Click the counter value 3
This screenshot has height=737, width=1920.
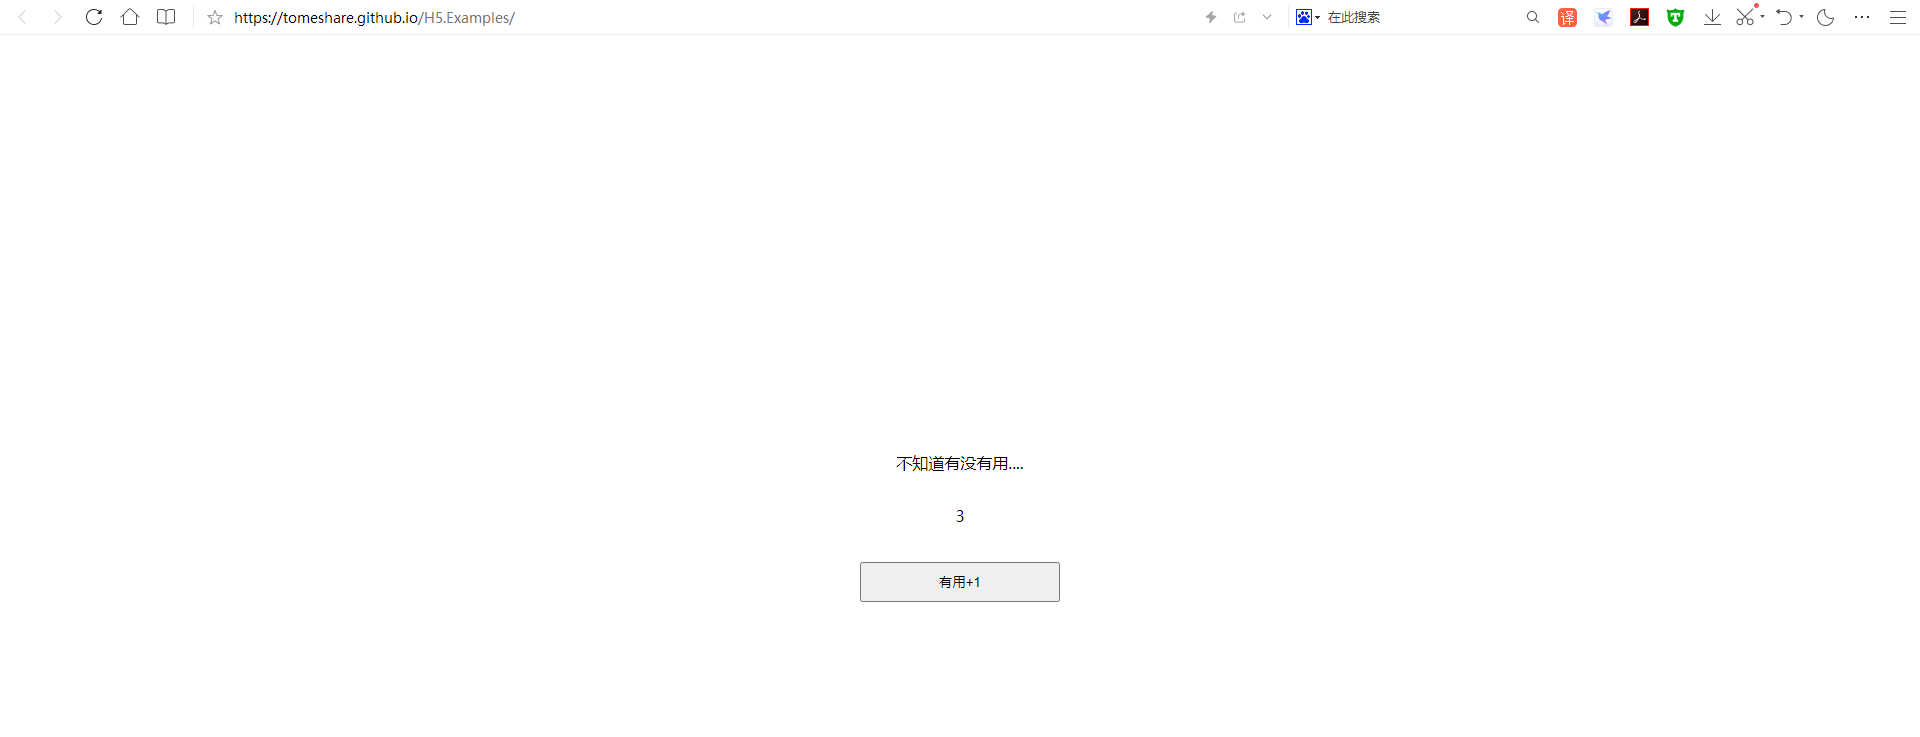coord(960,516)
